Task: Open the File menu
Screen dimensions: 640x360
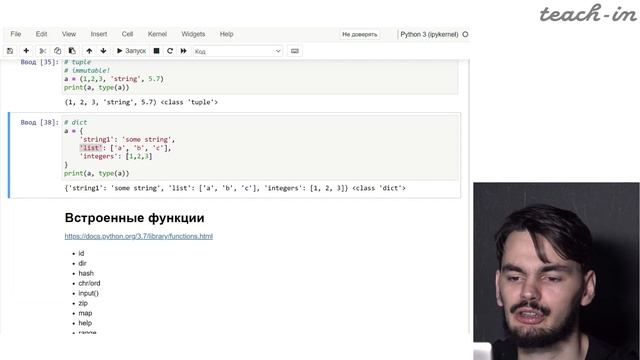Action: (16, 34)
